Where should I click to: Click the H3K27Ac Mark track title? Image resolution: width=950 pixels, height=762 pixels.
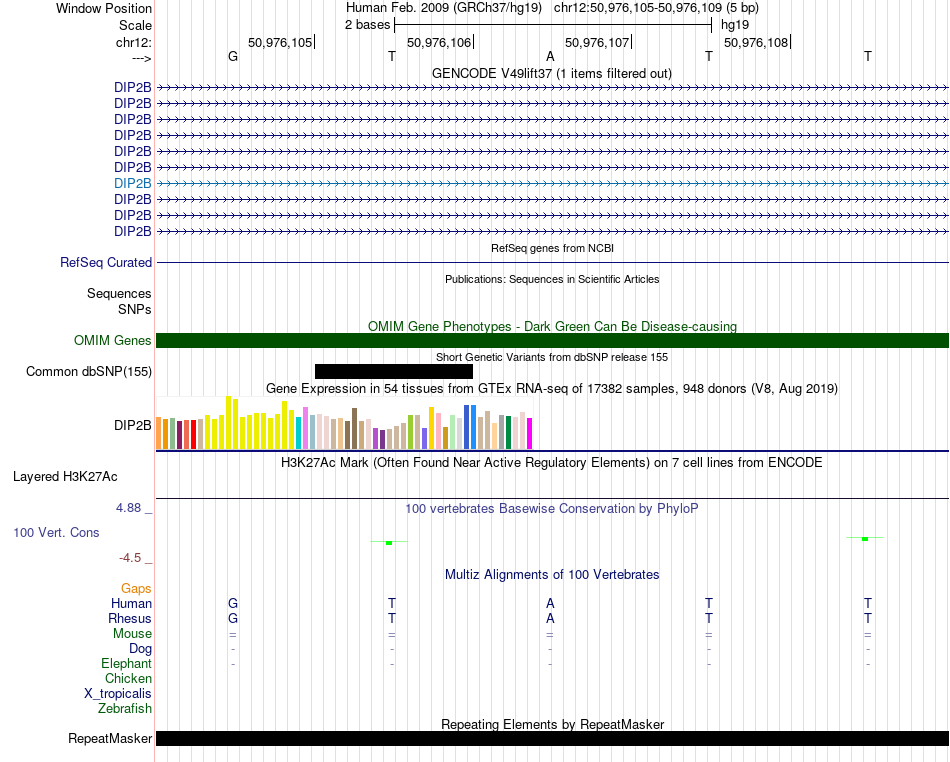click(x=552, y=463)
